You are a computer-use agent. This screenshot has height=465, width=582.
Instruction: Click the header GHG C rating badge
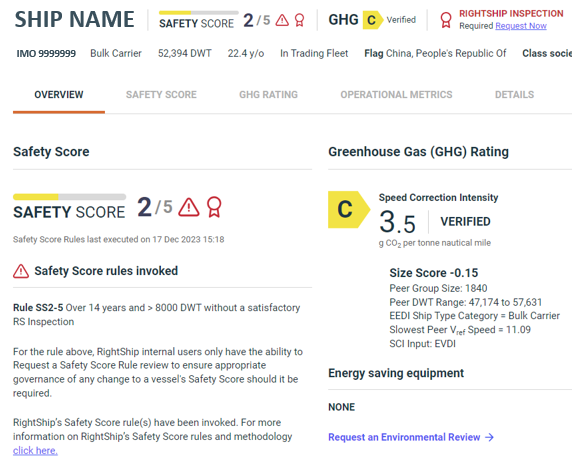(x=372, y=20)
